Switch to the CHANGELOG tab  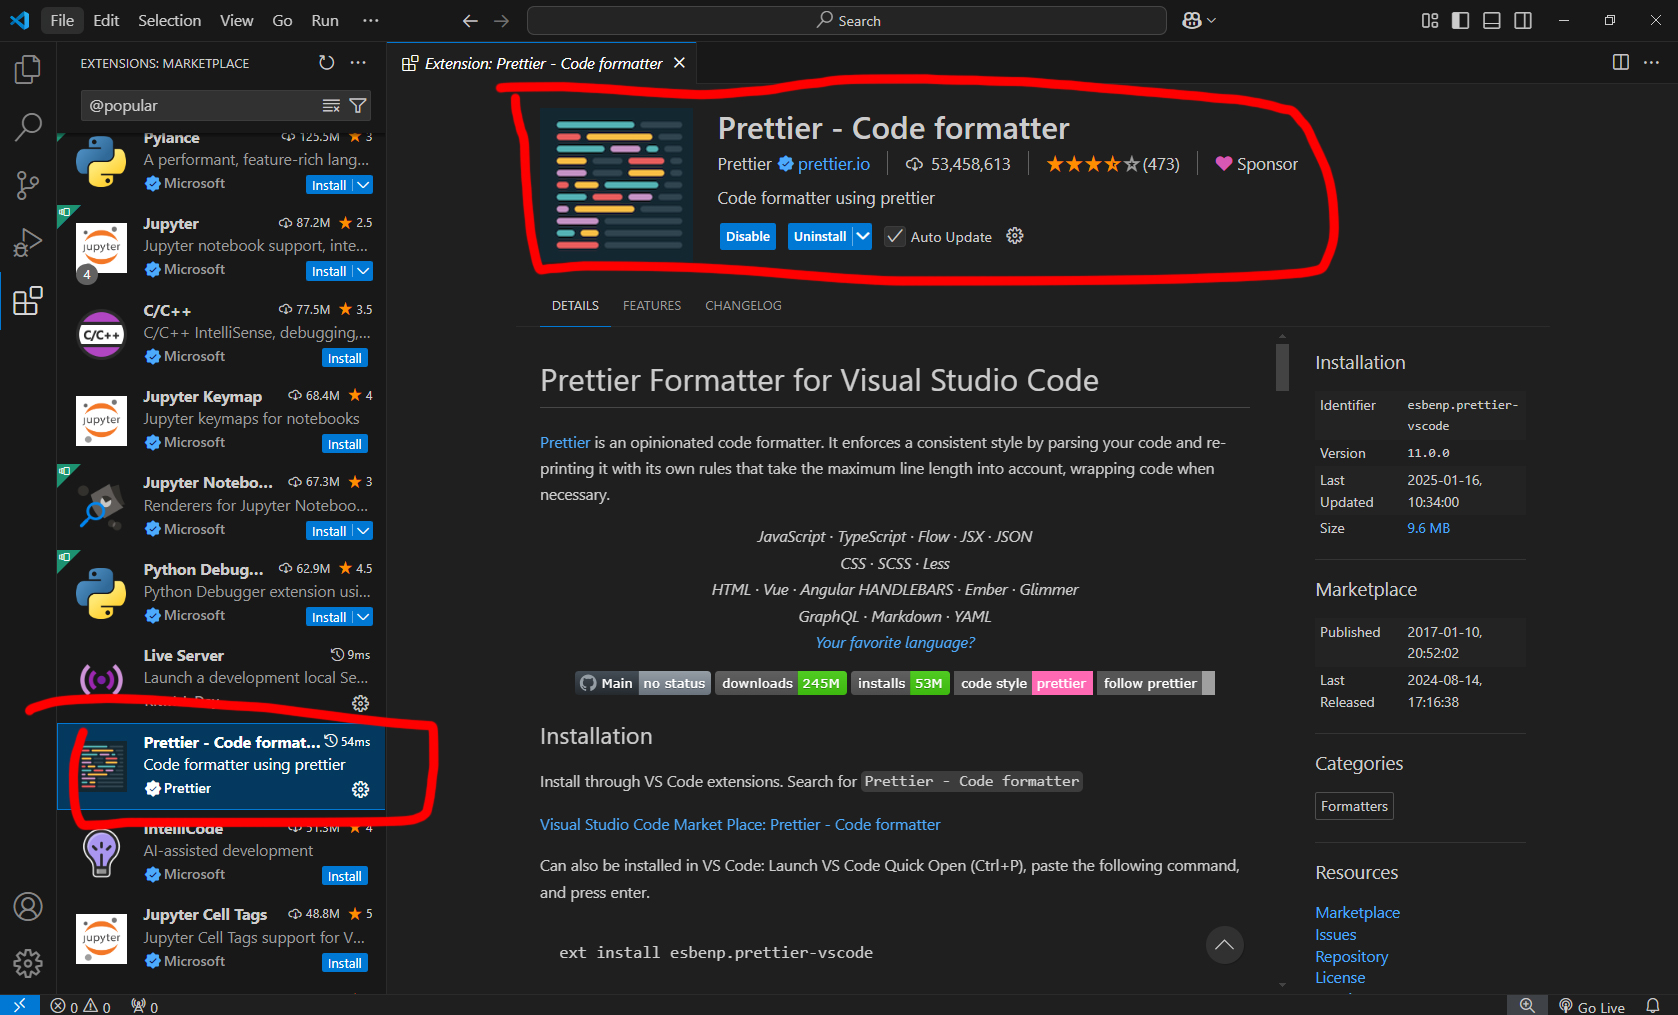[x=743, y=306]
